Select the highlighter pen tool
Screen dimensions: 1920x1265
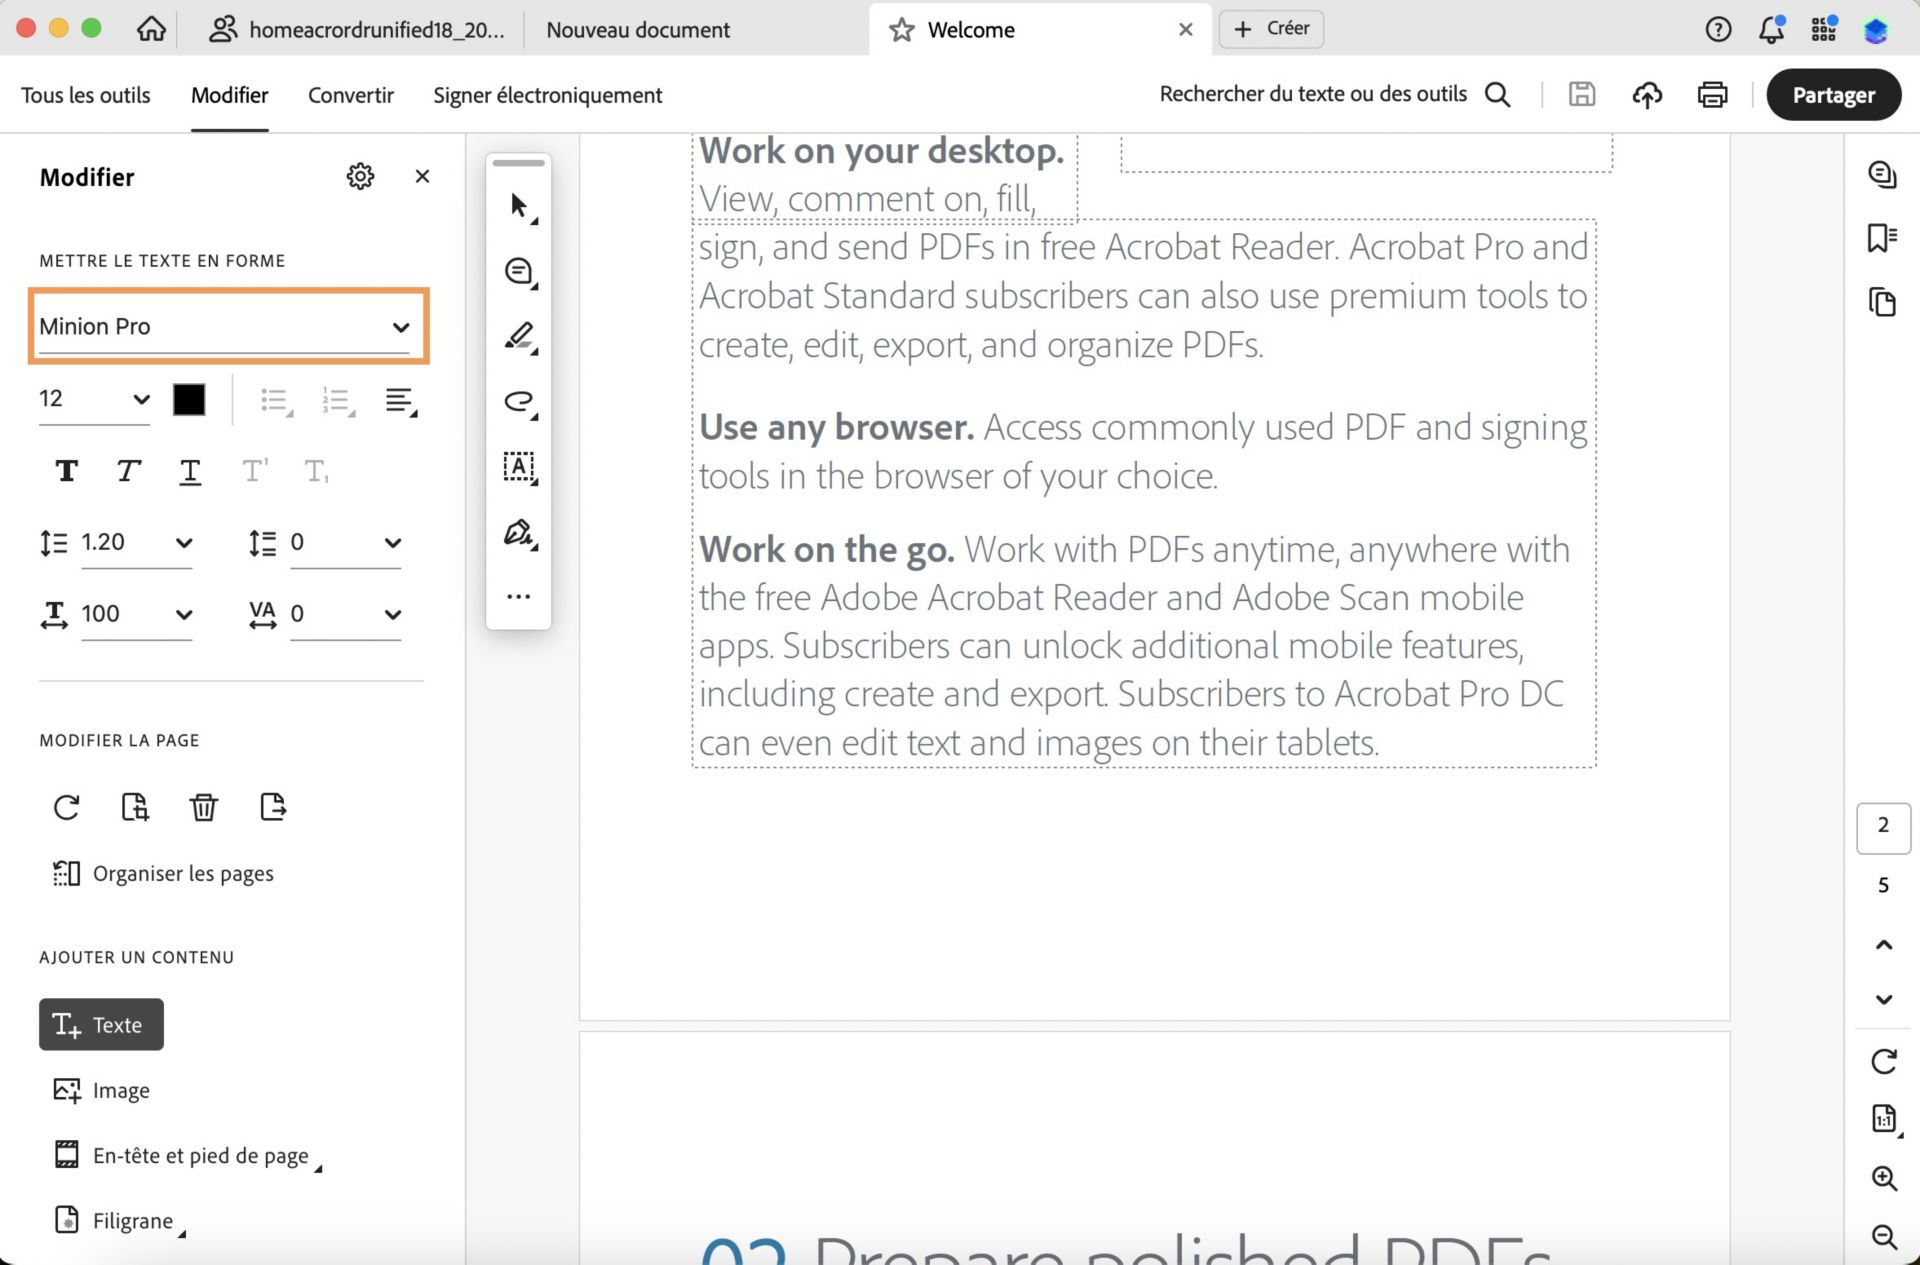tap(518, 336)
